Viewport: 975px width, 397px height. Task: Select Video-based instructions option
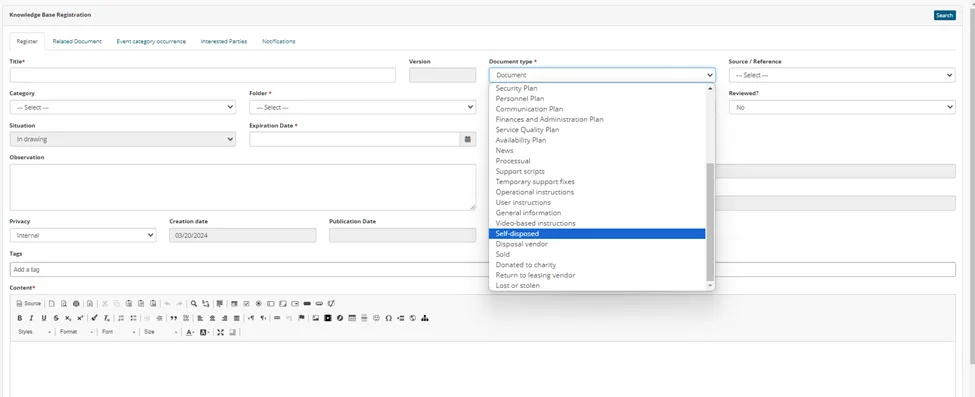(598, 223)
